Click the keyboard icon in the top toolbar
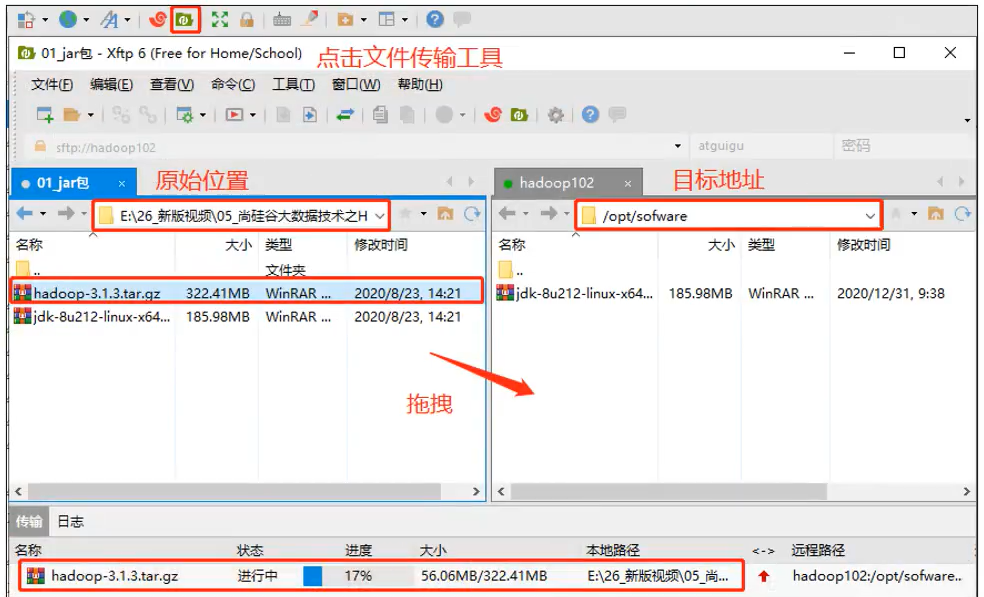Screen dimensions: 984x597 pyautogui.click(x=282, y=20)
